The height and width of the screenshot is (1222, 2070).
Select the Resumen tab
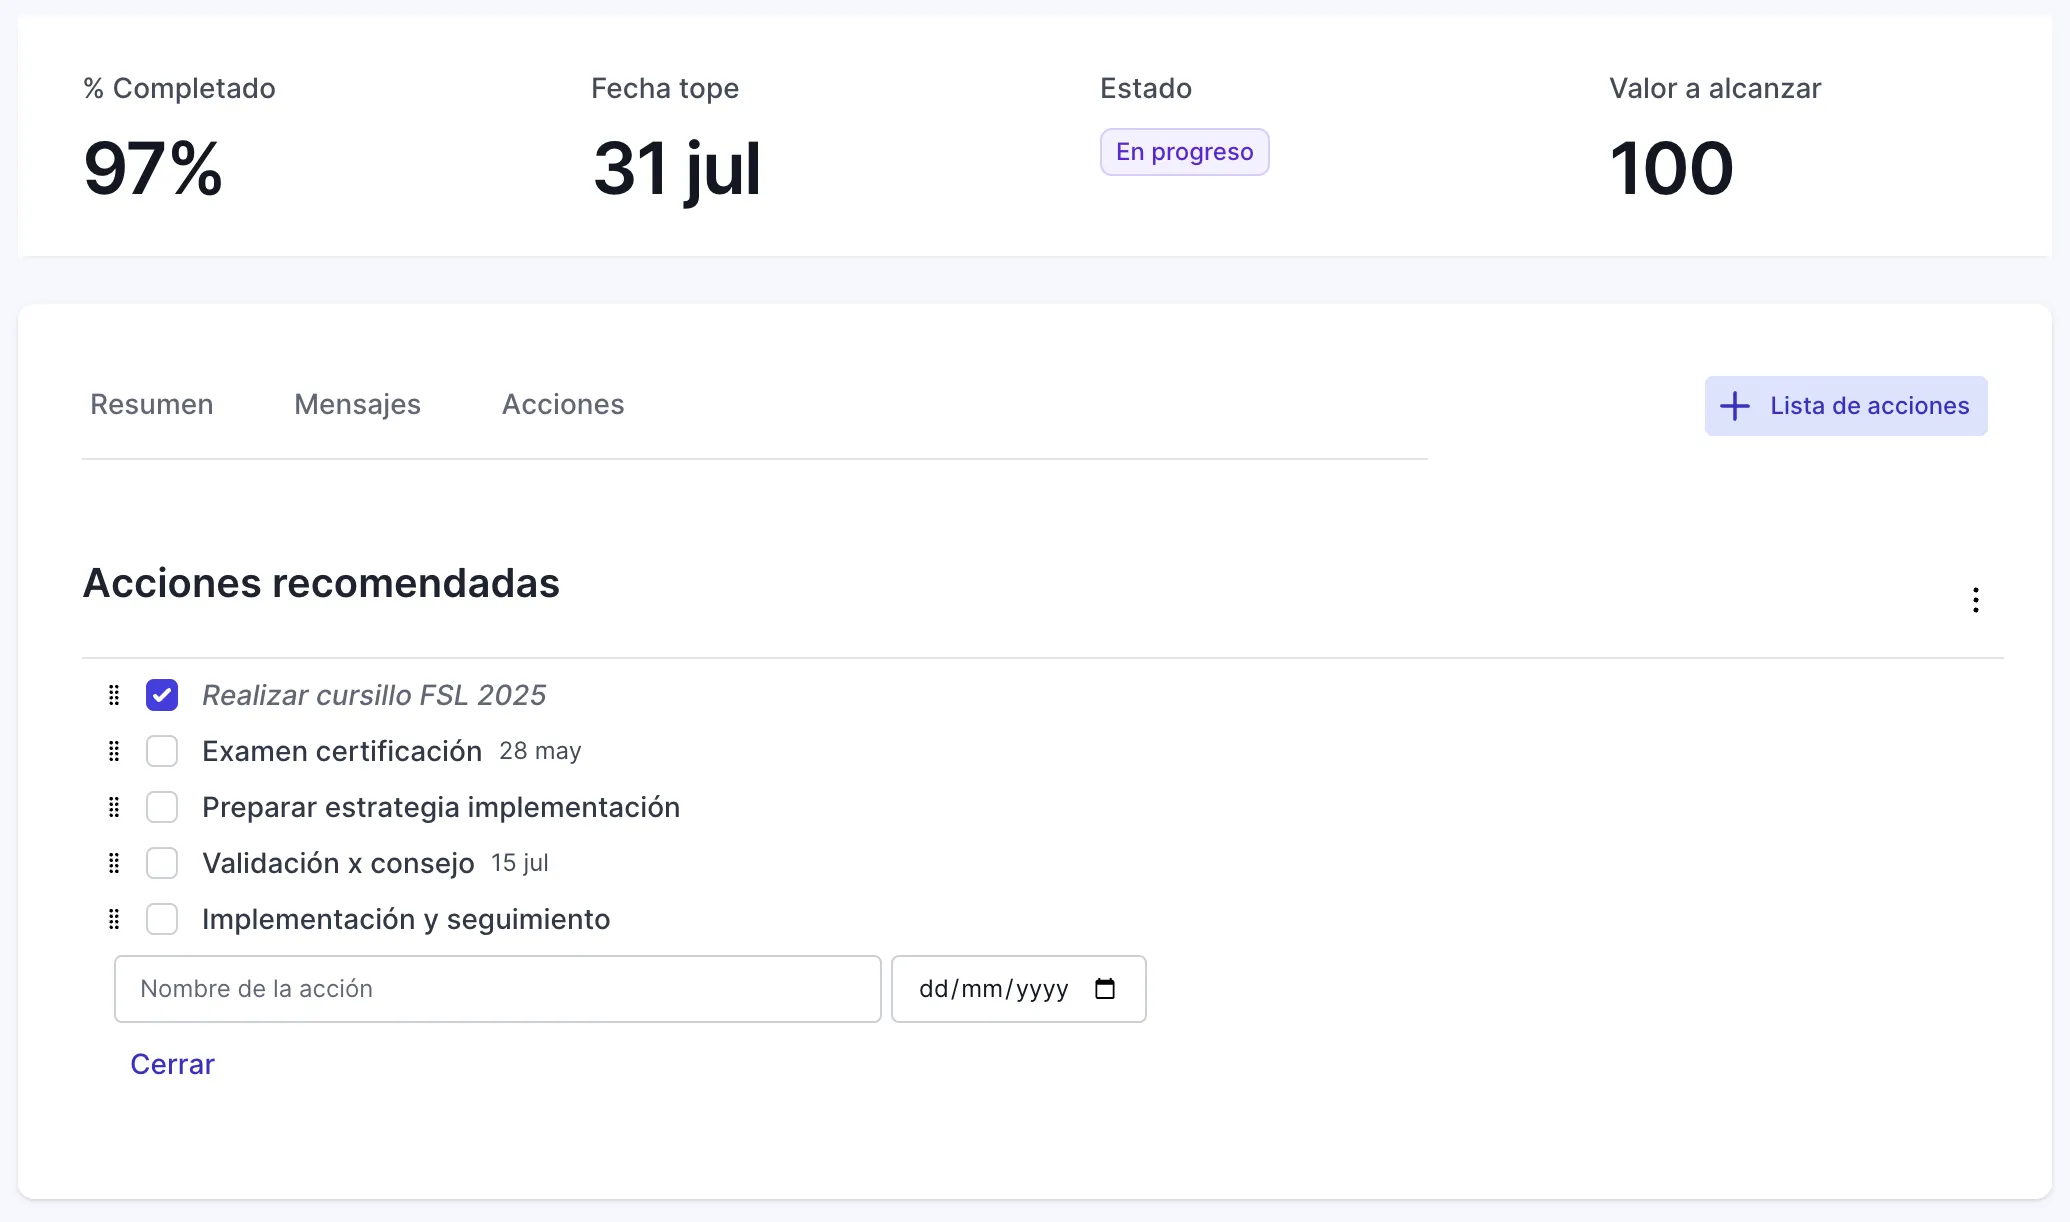pyautogui.click(x=151, y=404)
